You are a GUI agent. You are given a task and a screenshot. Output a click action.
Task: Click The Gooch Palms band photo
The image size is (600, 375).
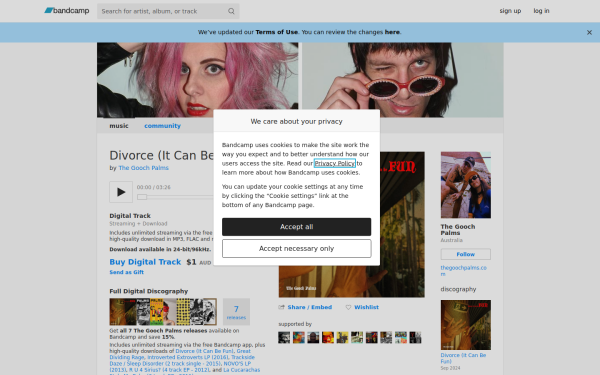[466, 185]
